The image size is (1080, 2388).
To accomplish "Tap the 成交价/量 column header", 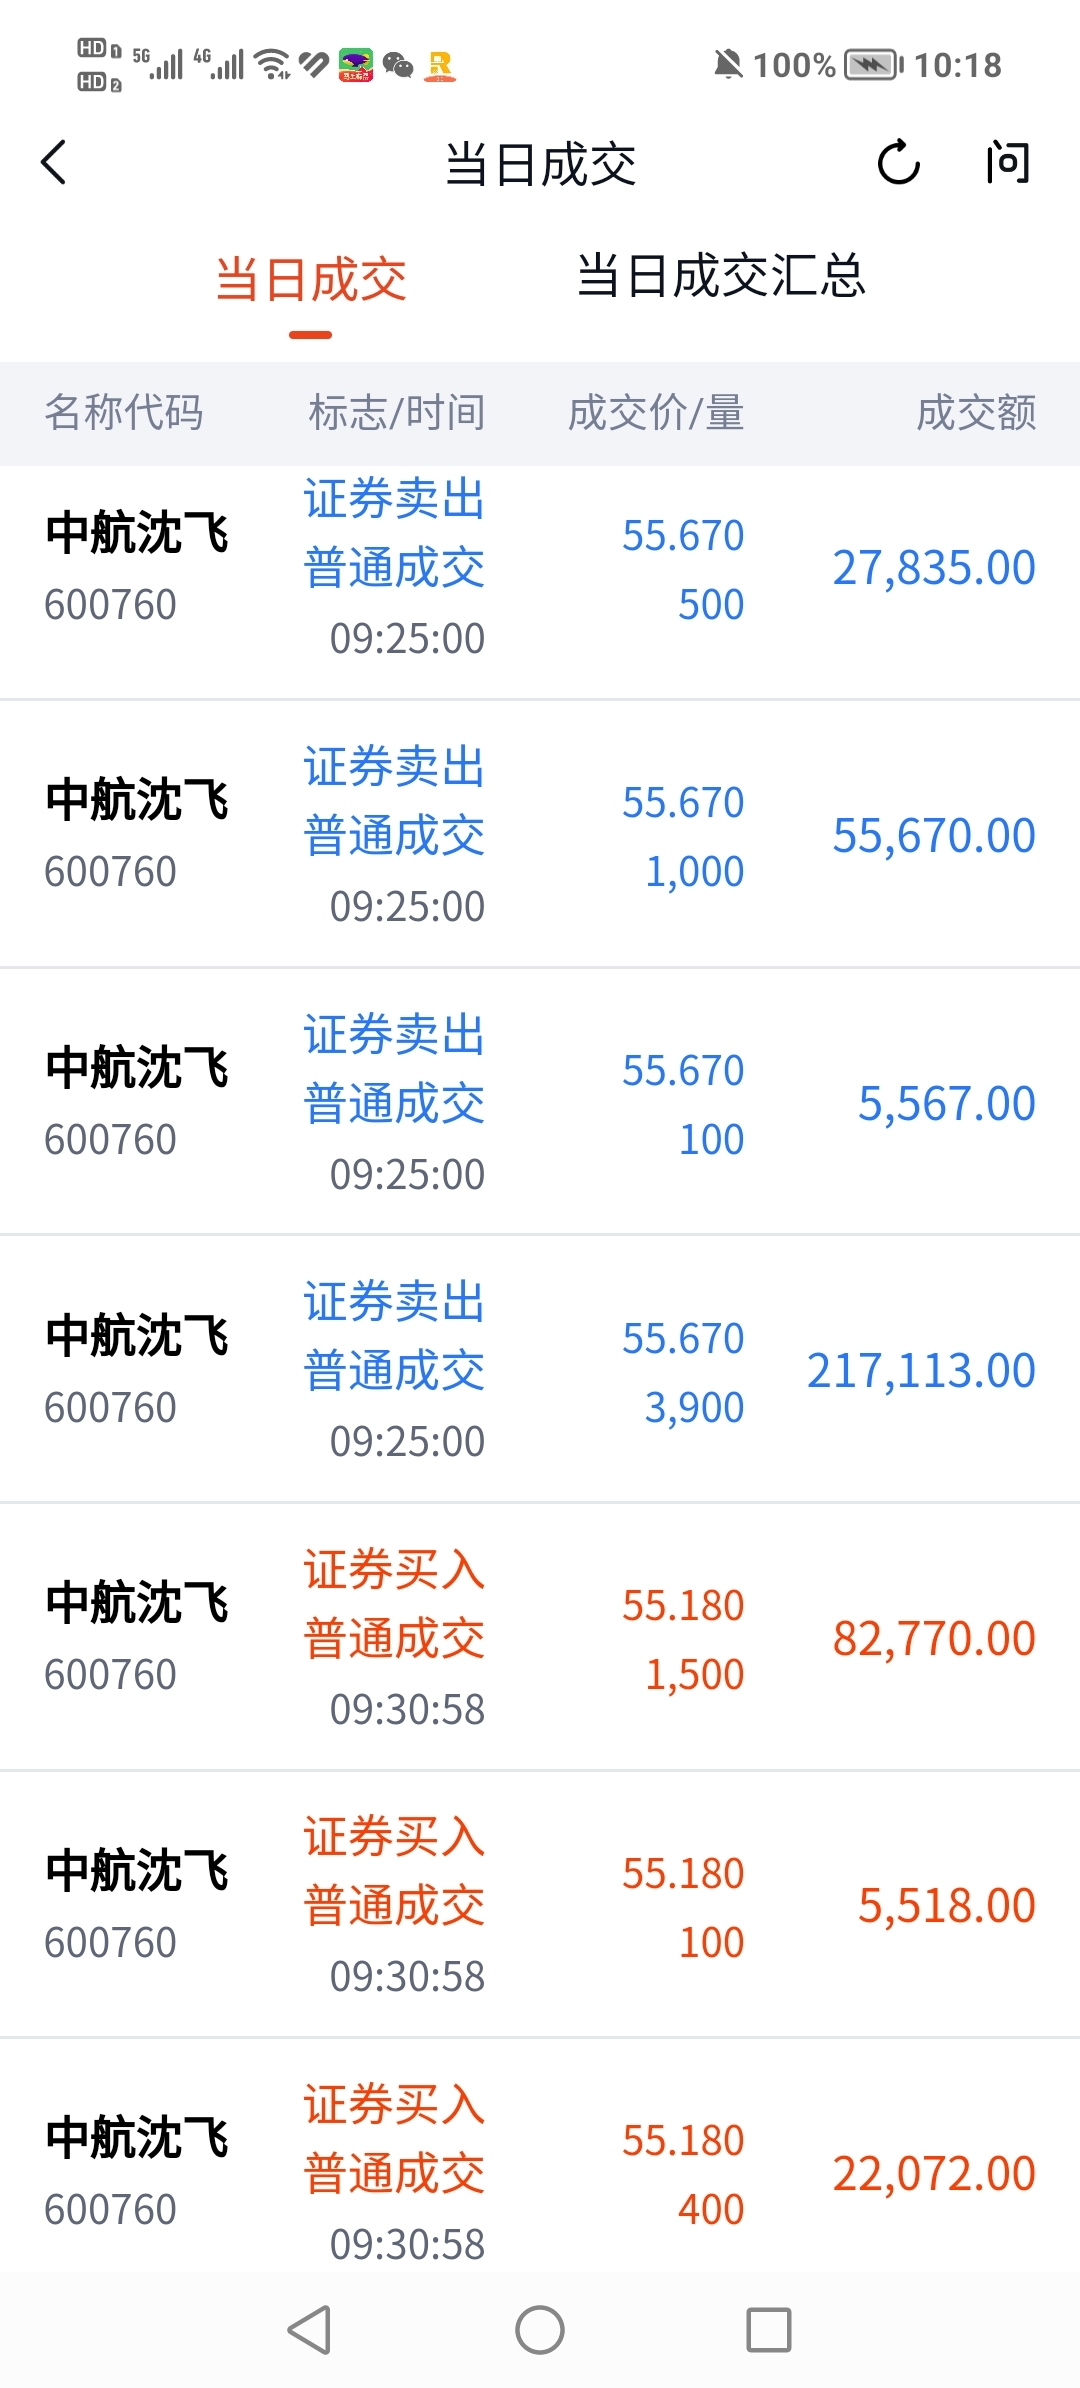I will tap(656, 413).
